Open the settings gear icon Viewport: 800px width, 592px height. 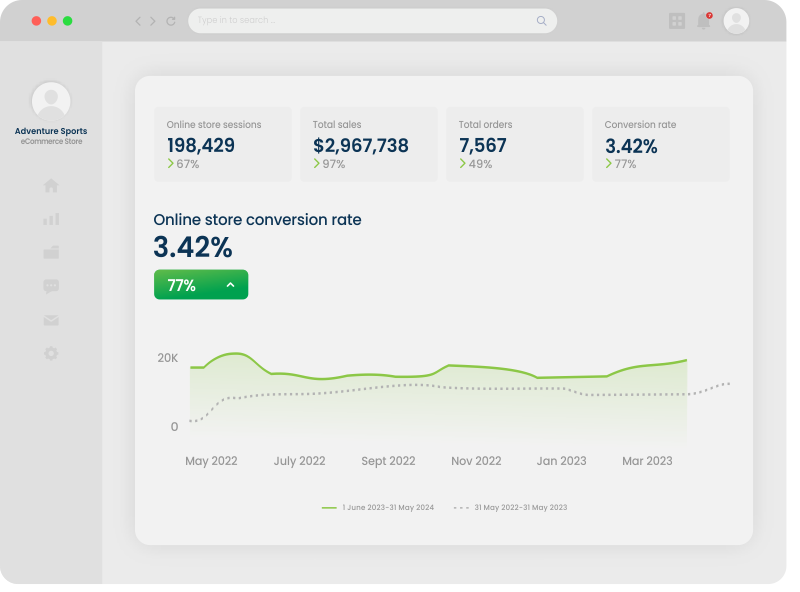pyautogui.click(x=51, y=354)
